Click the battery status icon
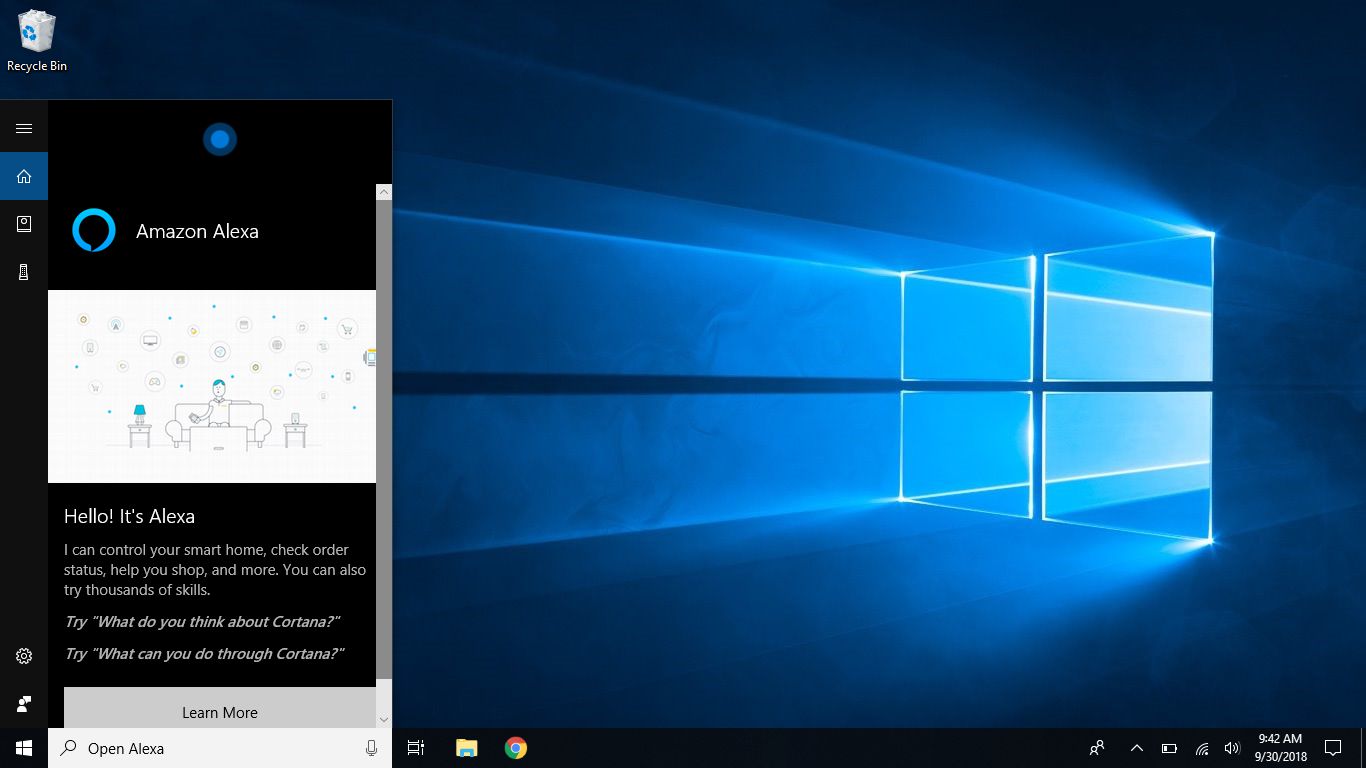 1169,748
